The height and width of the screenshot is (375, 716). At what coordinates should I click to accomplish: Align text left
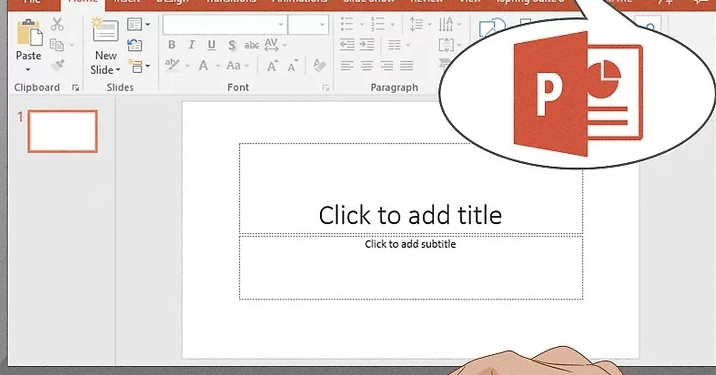347,66
